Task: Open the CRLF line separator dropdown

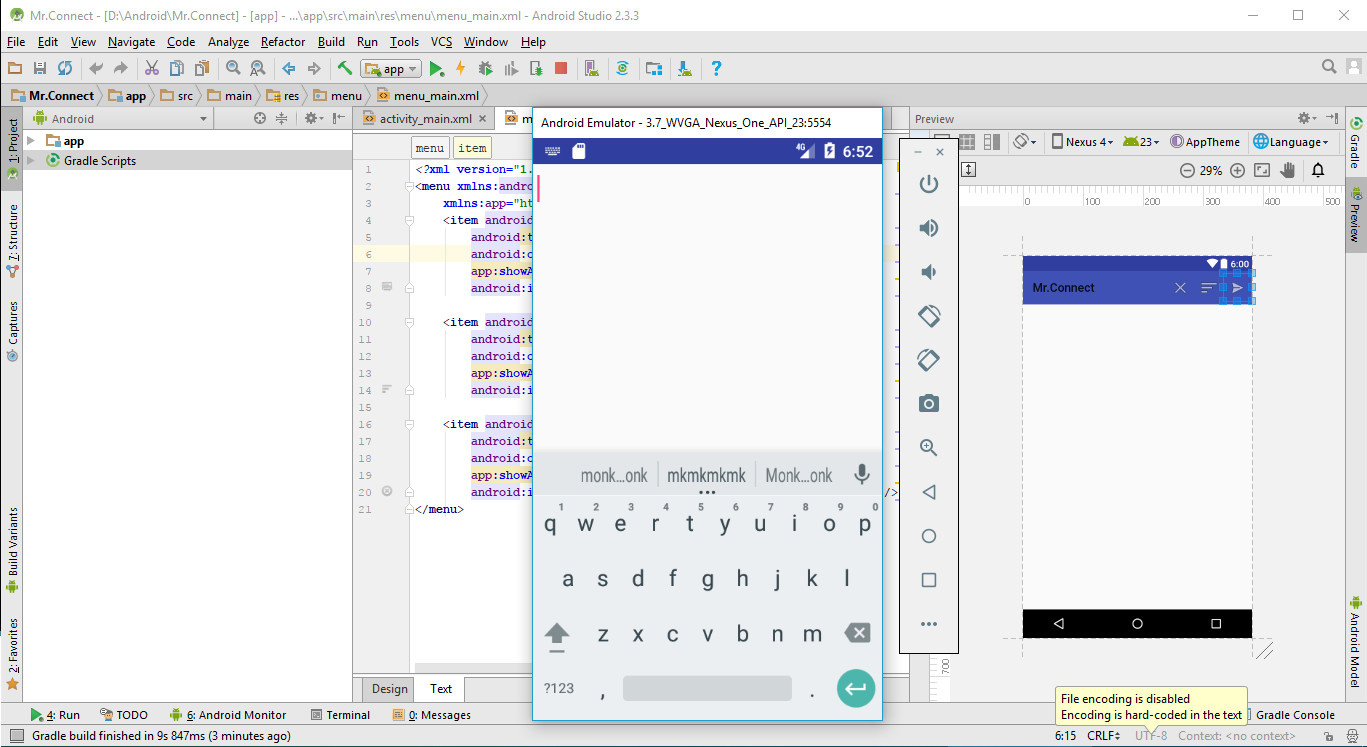Action: pos(1103,736)
